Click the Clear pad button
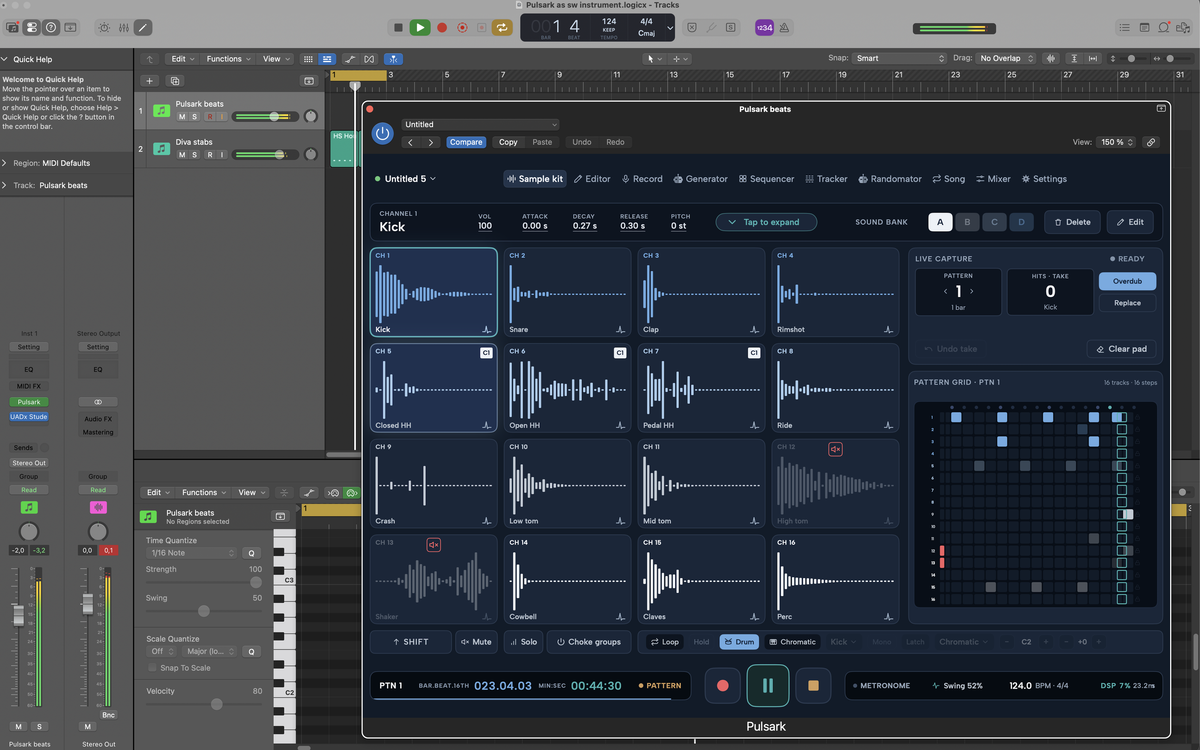The height and width of the screenshot is (750, 1200). [1121, 349]
